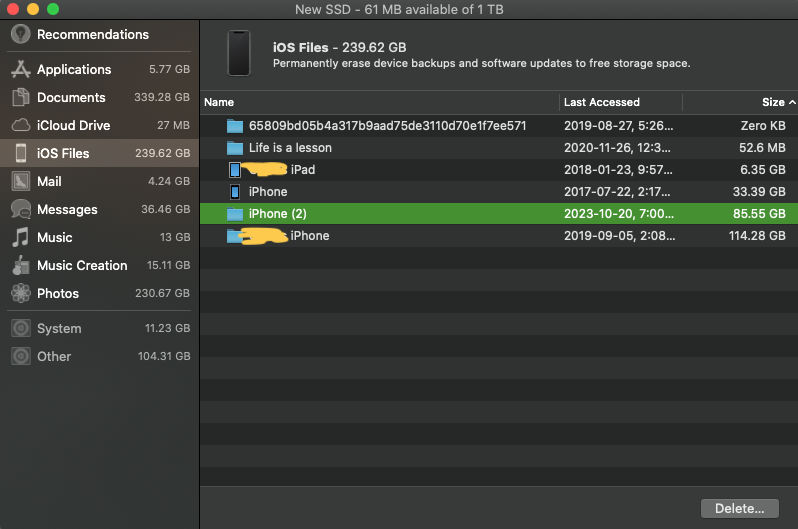
Task: Click the Music Creation guitar icon
Action: [x=20, y=265]
